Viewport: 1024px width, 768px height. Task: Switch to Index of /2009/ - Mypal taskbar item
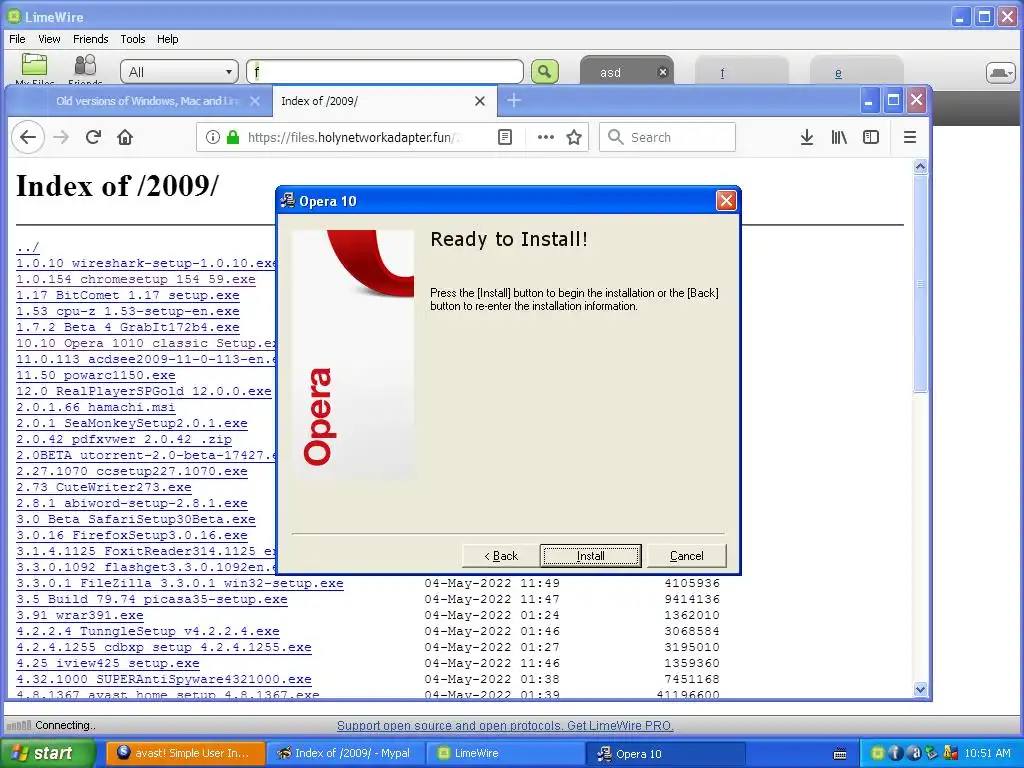[345, 754]
